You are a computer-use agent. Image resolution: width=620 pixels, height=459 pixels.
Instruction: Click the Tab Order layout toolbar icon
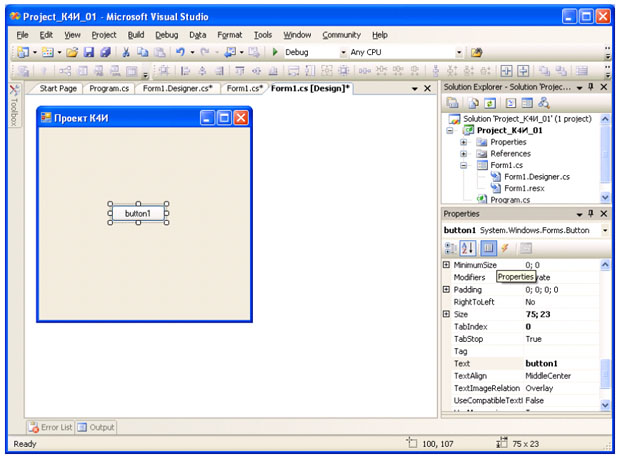tap(582, 71)
